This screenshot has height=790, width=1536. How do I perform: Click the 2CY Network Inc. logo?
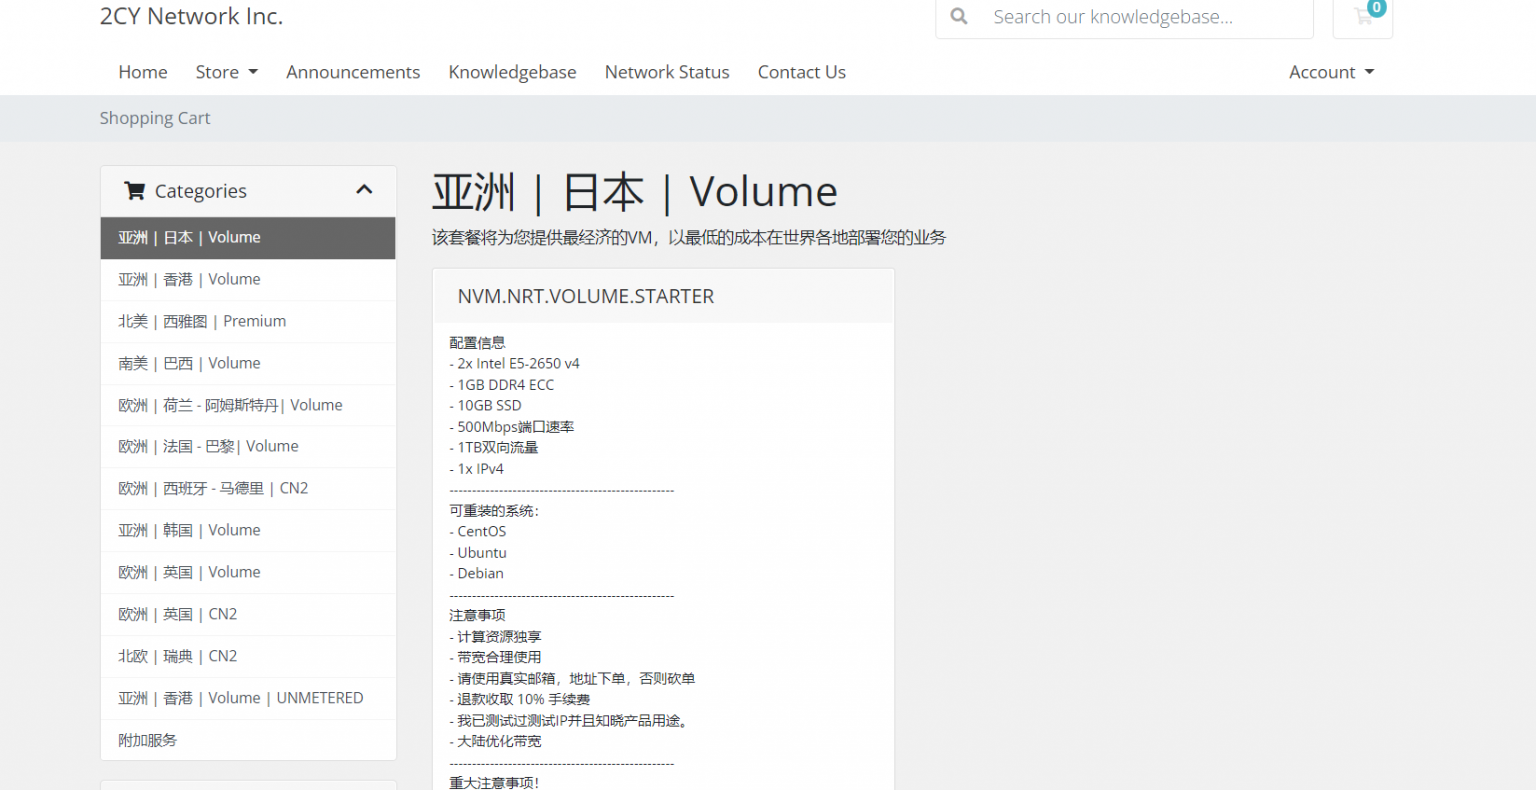click(191, 17)
